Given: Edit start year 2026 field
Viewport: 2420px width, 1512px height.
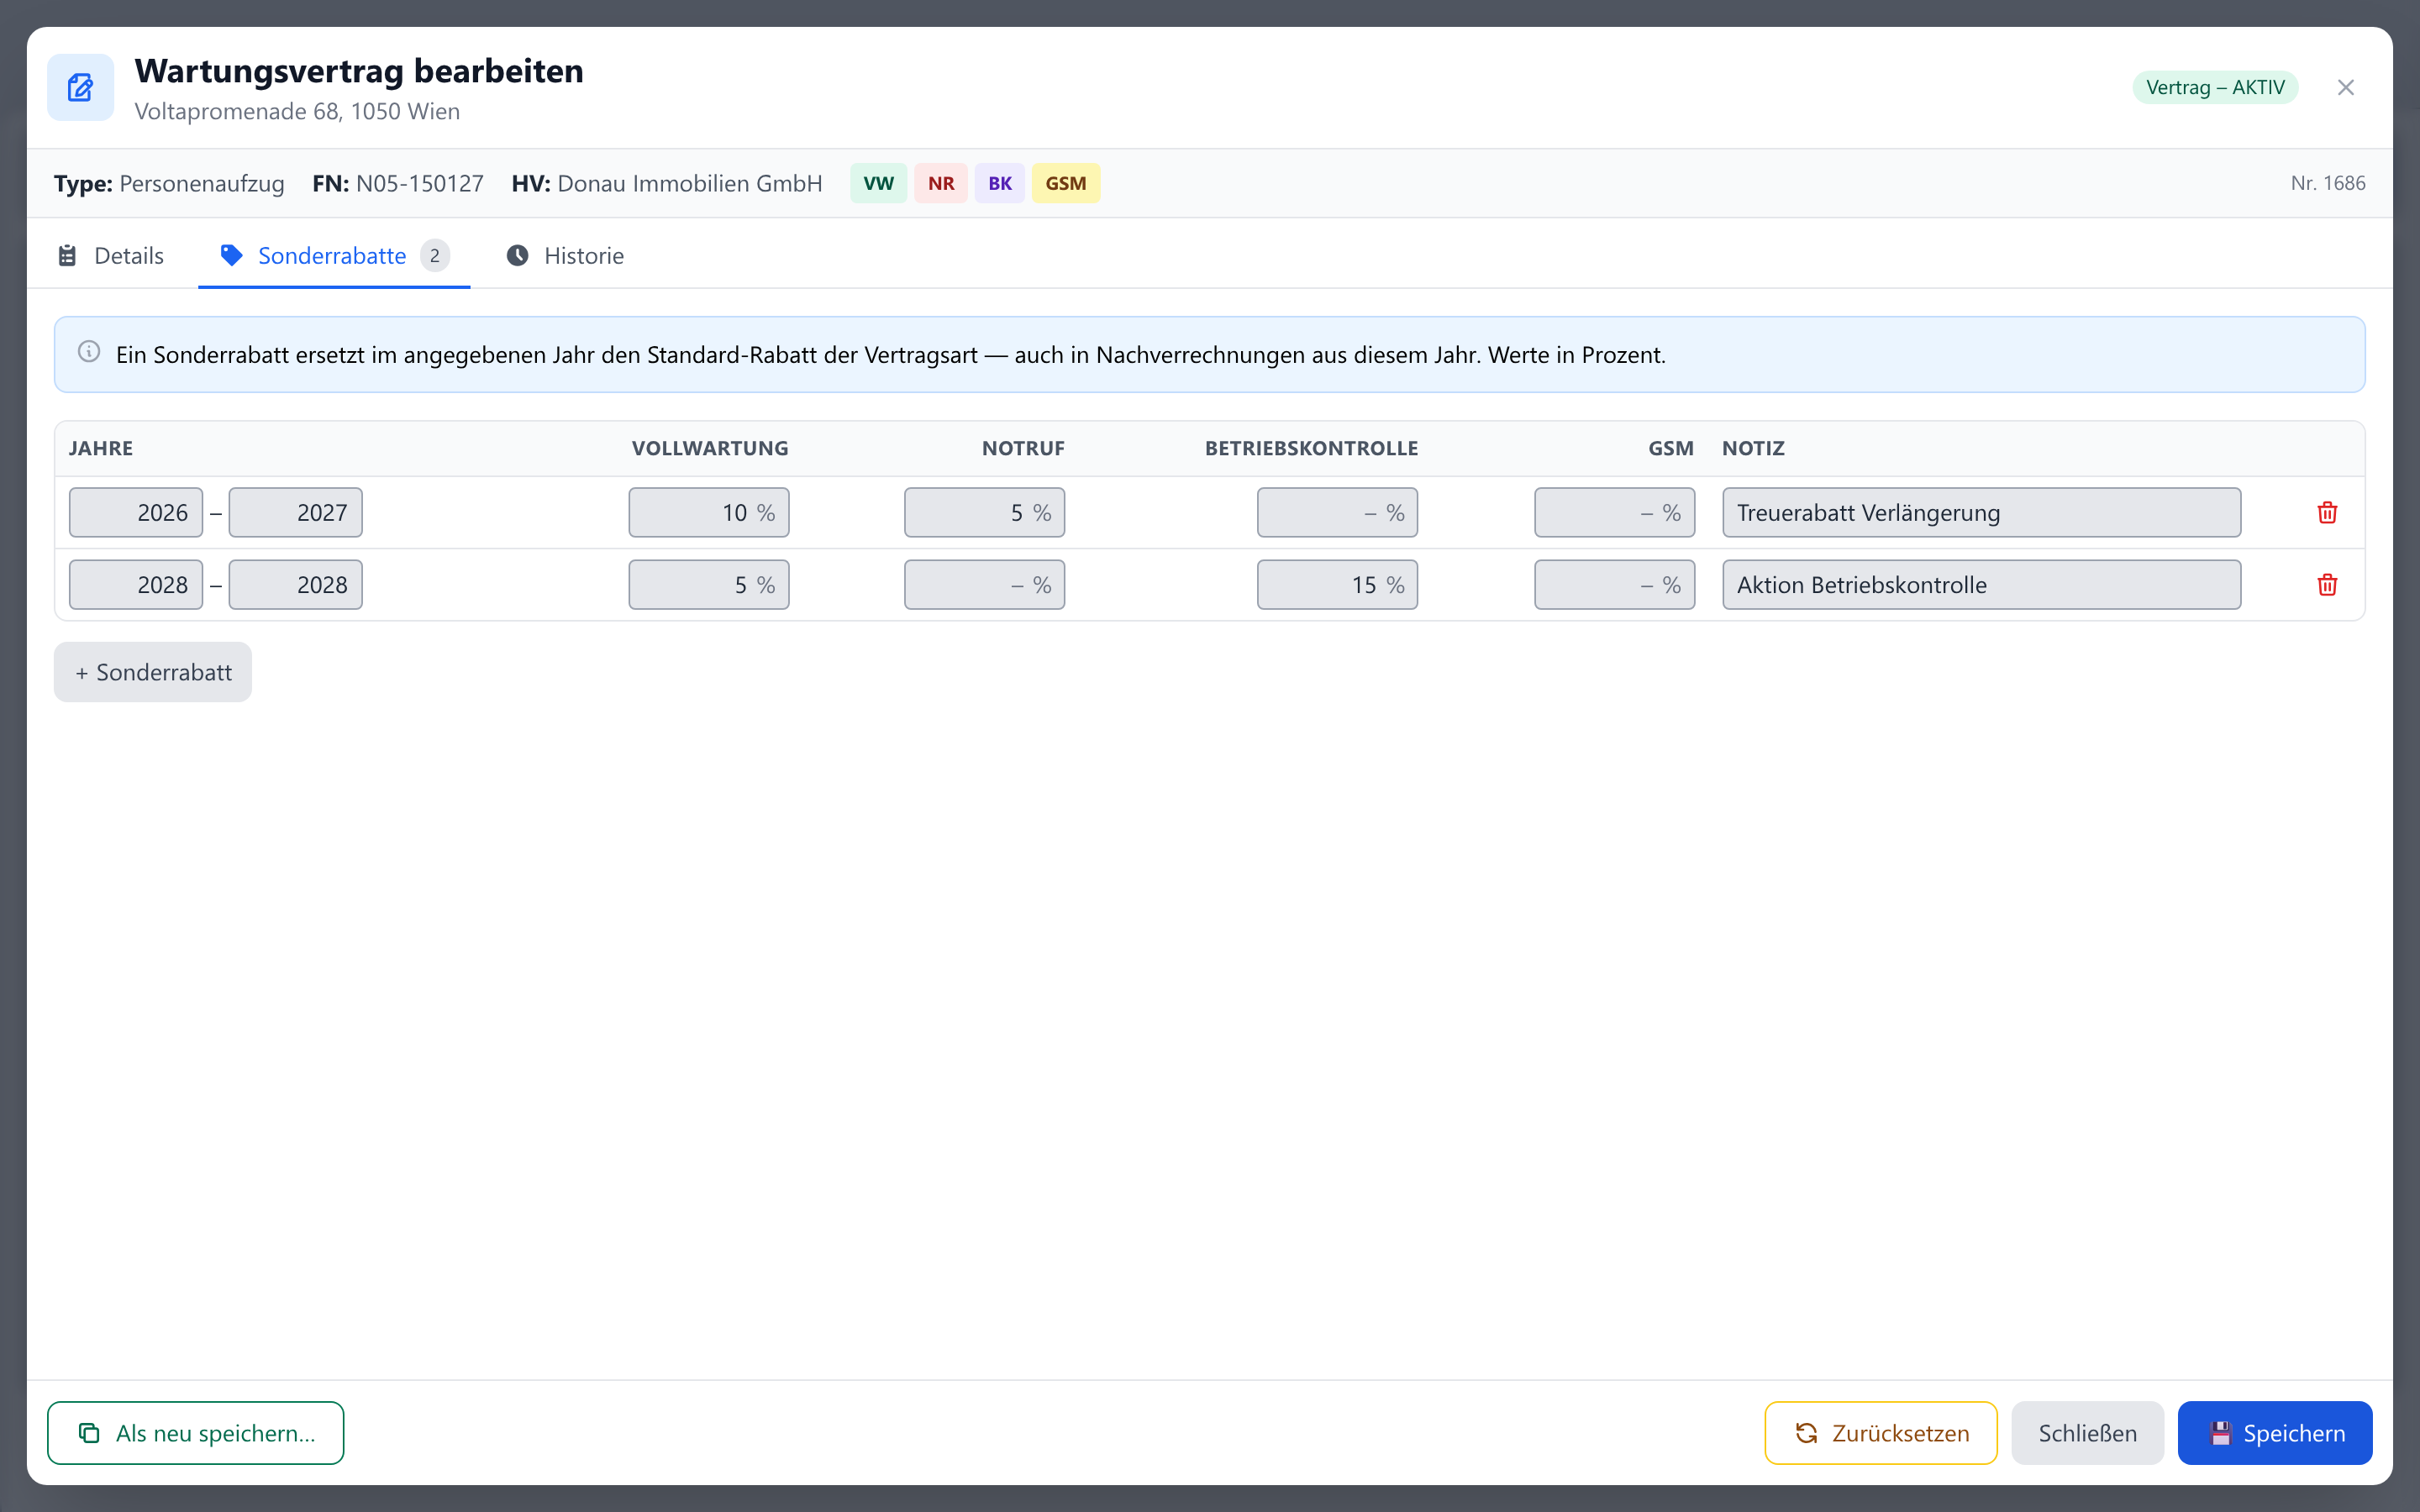Looking at the screenshot, I should [136, 512].
